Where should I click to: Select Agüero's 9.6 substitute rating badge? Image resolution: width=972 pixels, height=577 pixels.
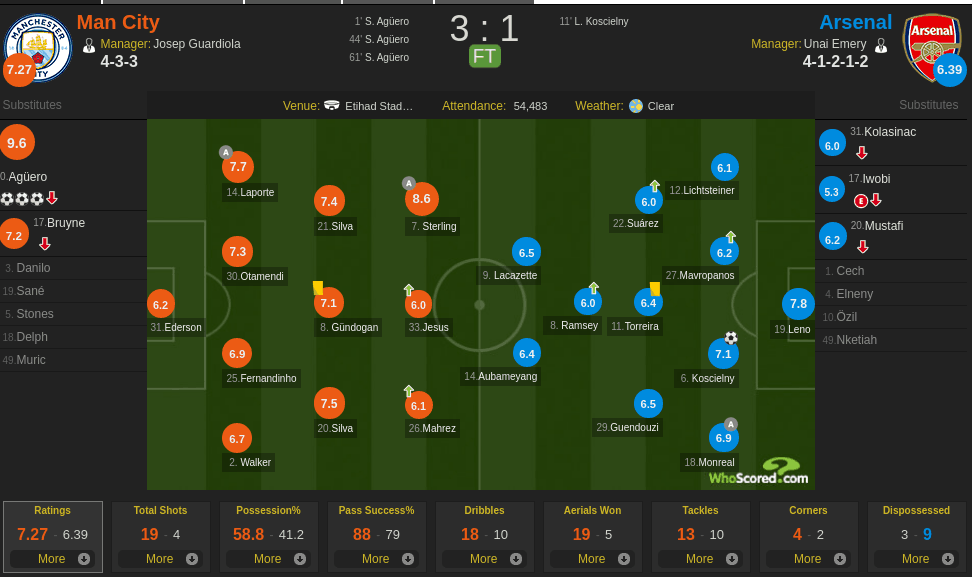[x=17, y=143]
